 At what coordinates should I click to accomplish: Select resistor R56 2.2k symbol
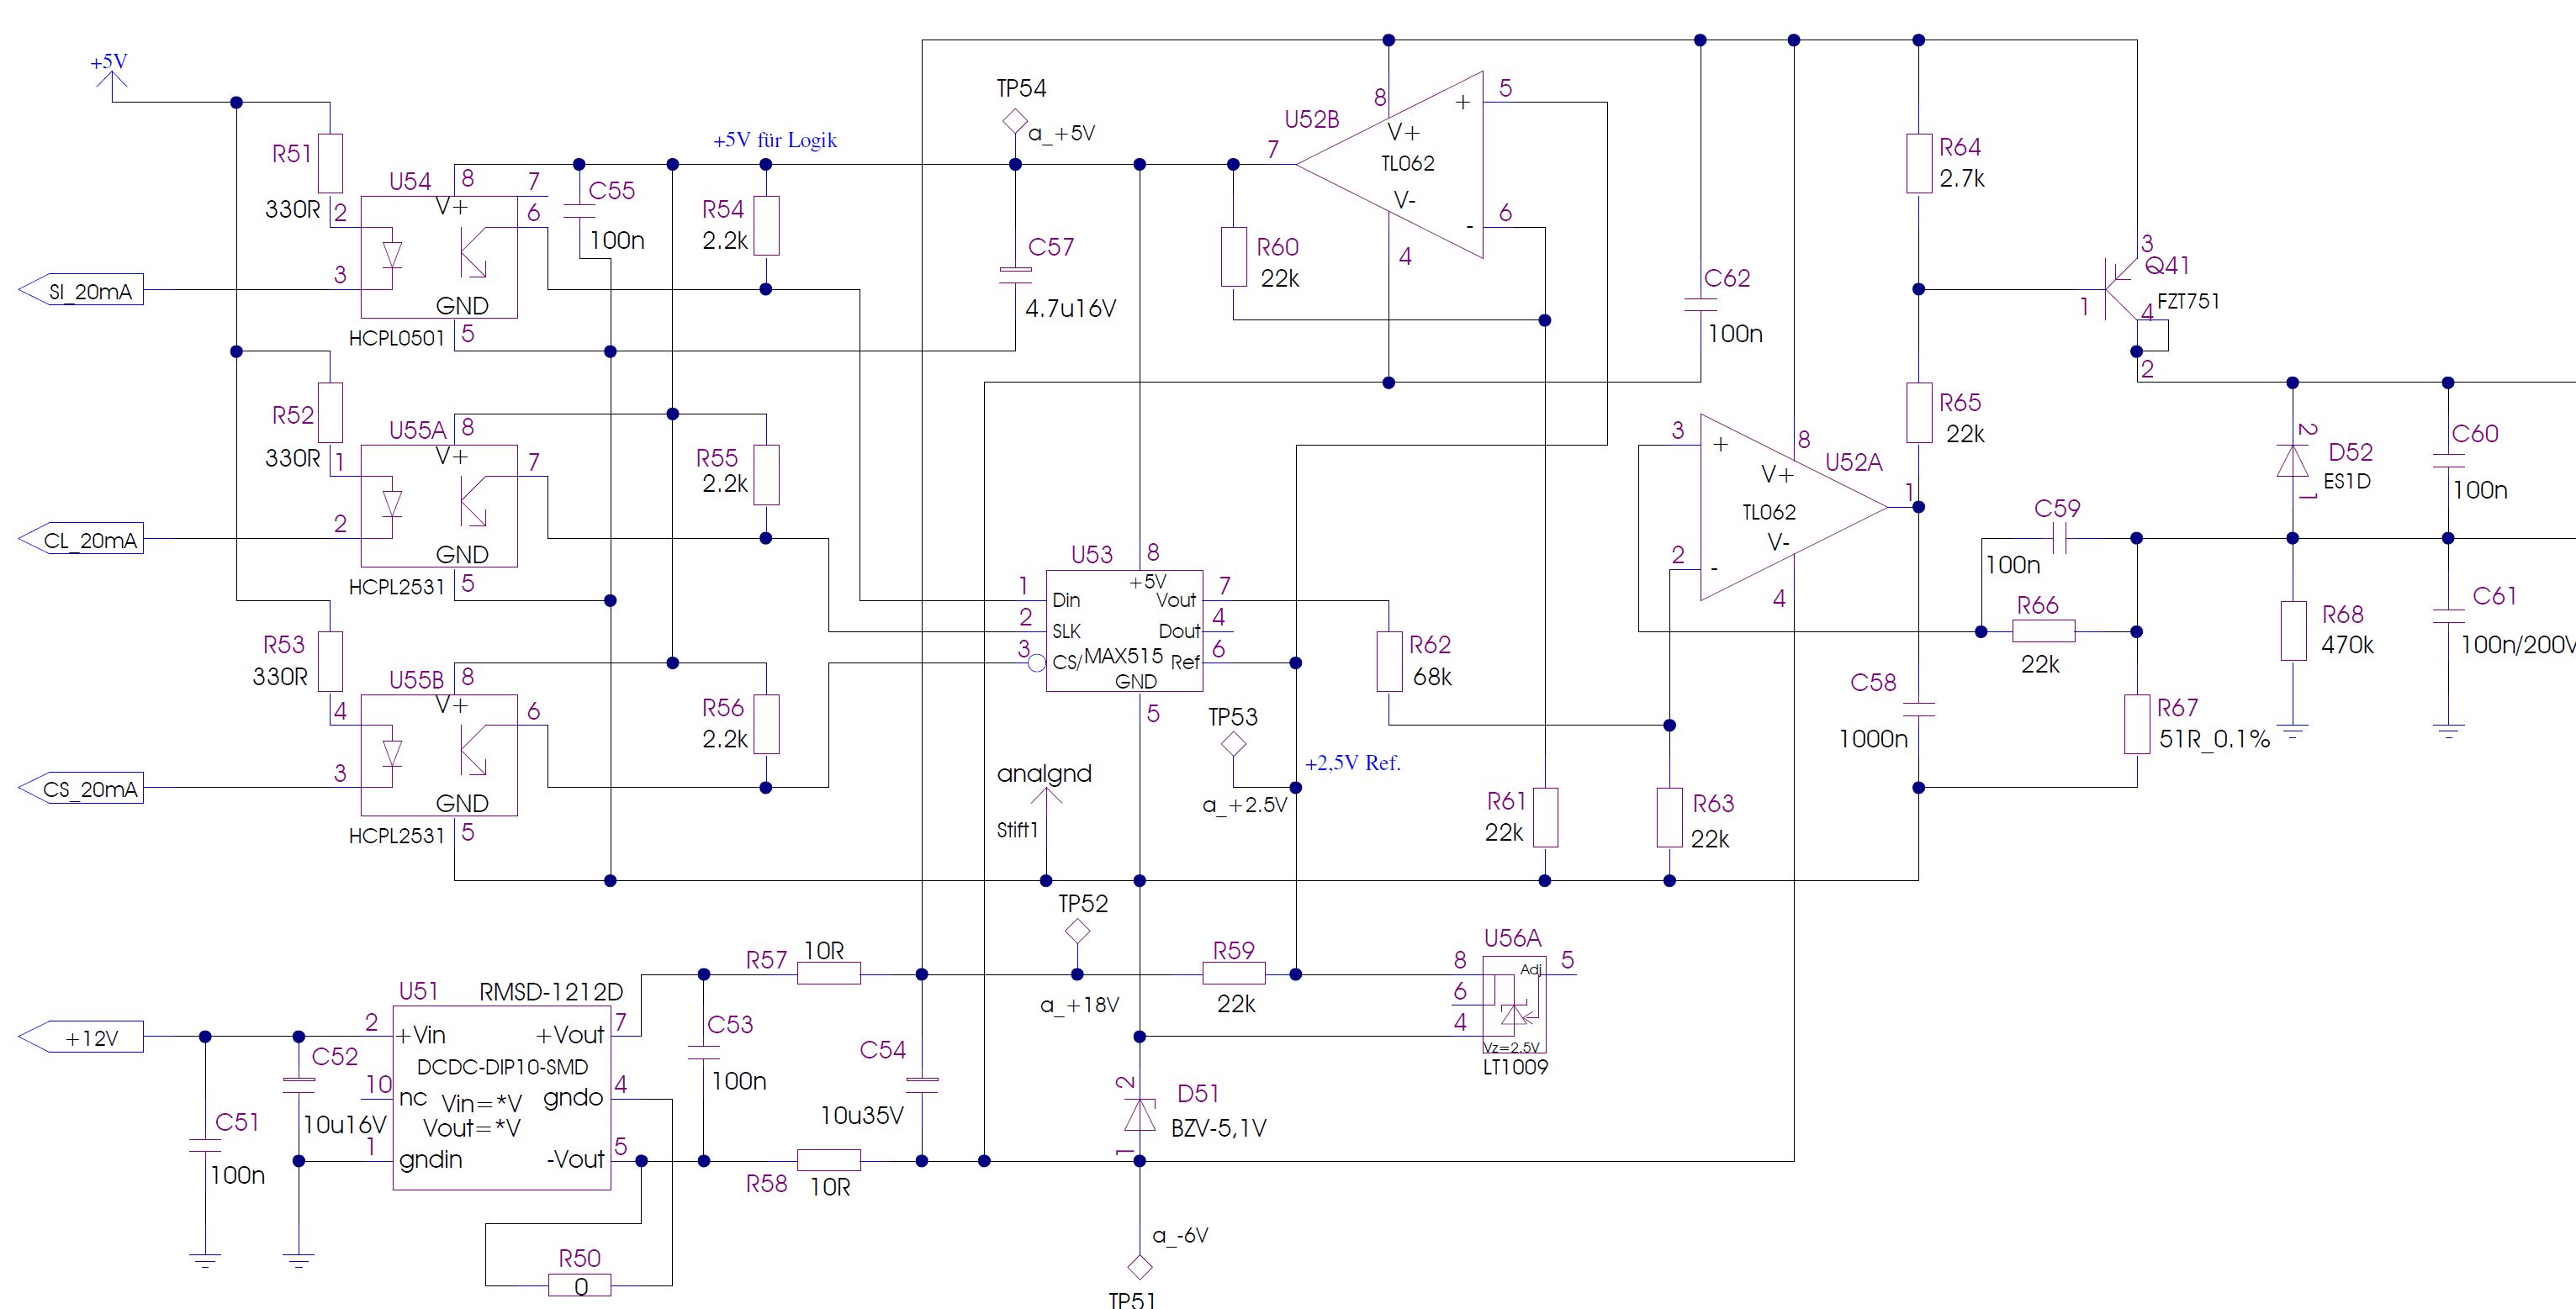tap(766, 724)
